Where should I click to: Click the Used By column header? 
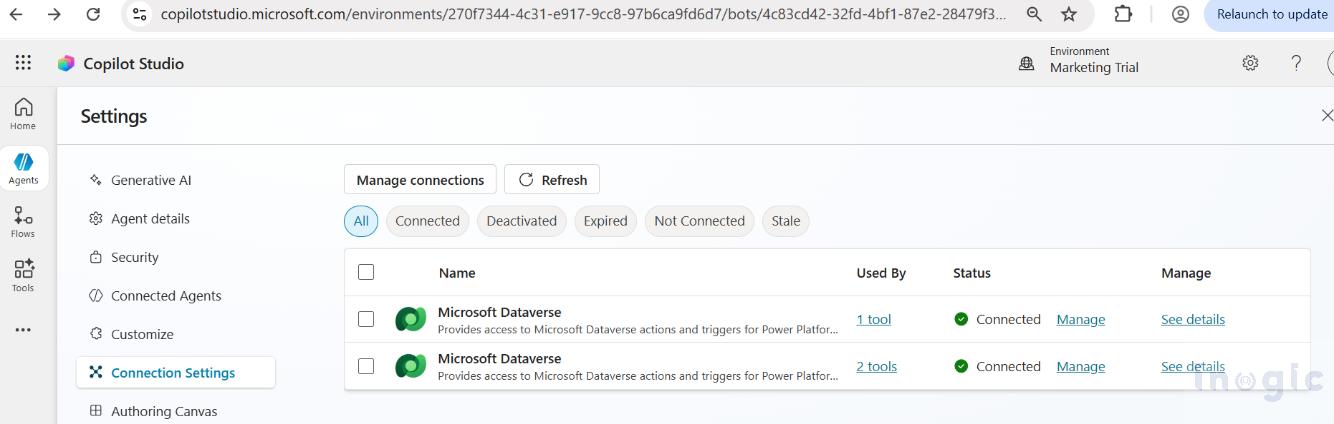click(x=881, y=272)
